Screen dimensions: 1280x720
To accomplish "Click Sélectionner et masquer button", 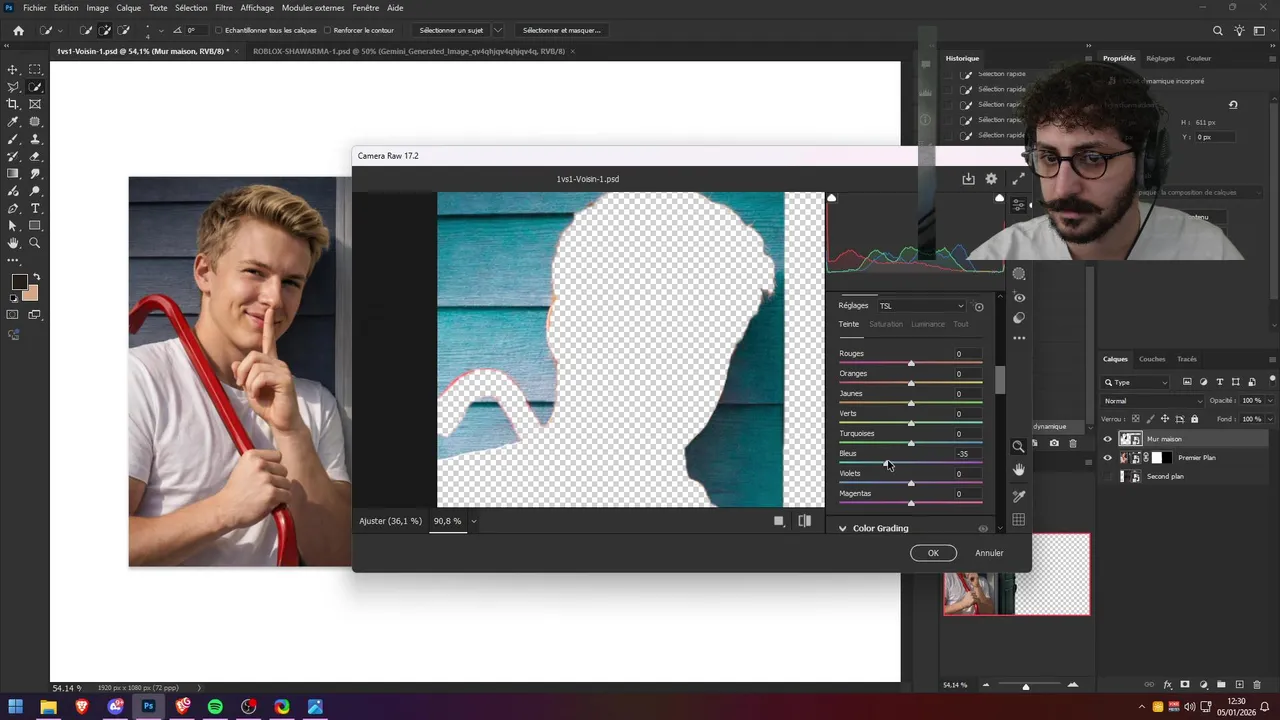I will click(562, 30).
